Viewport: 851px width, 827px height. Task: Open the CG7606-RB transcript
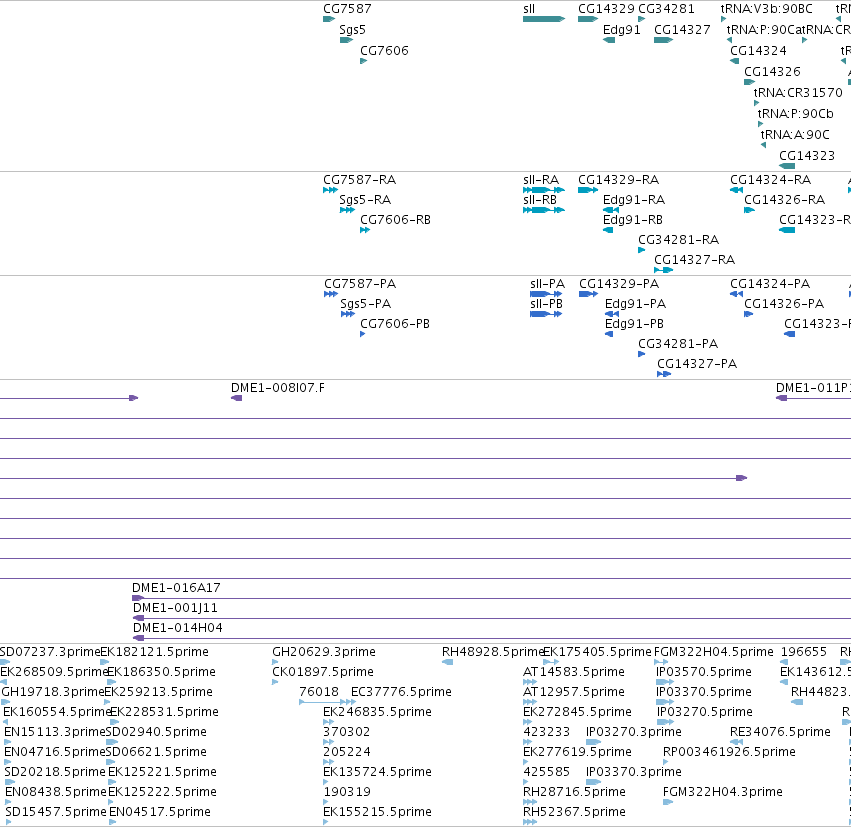(365, 230)
